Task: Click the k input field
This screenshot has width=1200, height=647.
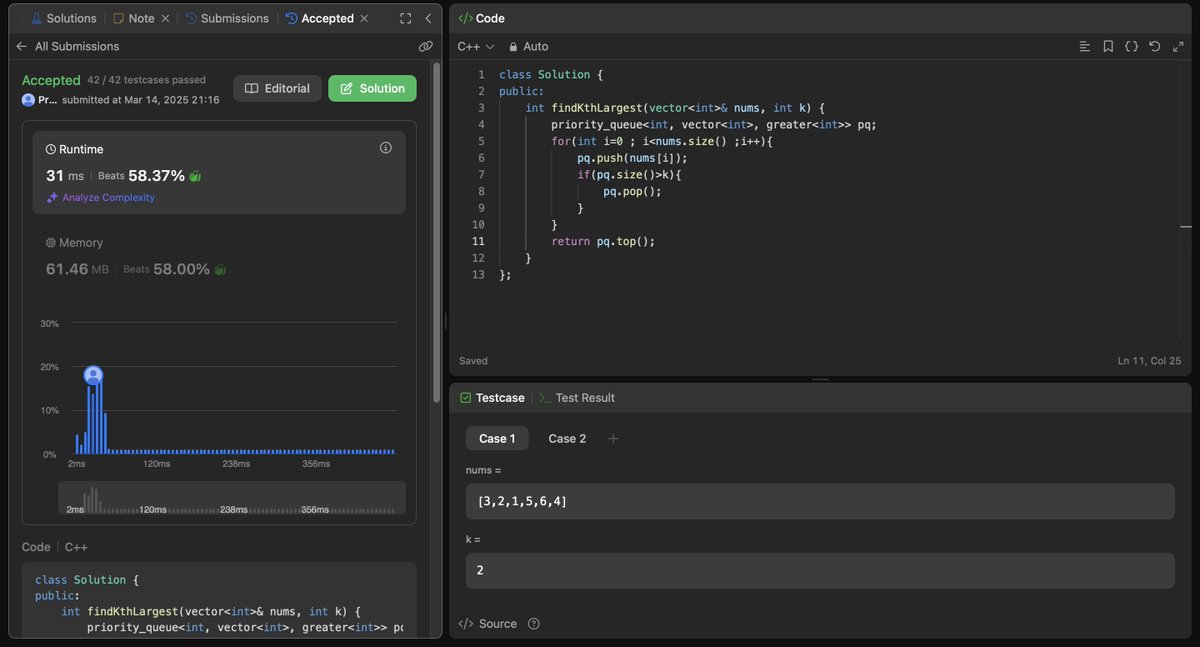Action: click(x=820, y=570)
